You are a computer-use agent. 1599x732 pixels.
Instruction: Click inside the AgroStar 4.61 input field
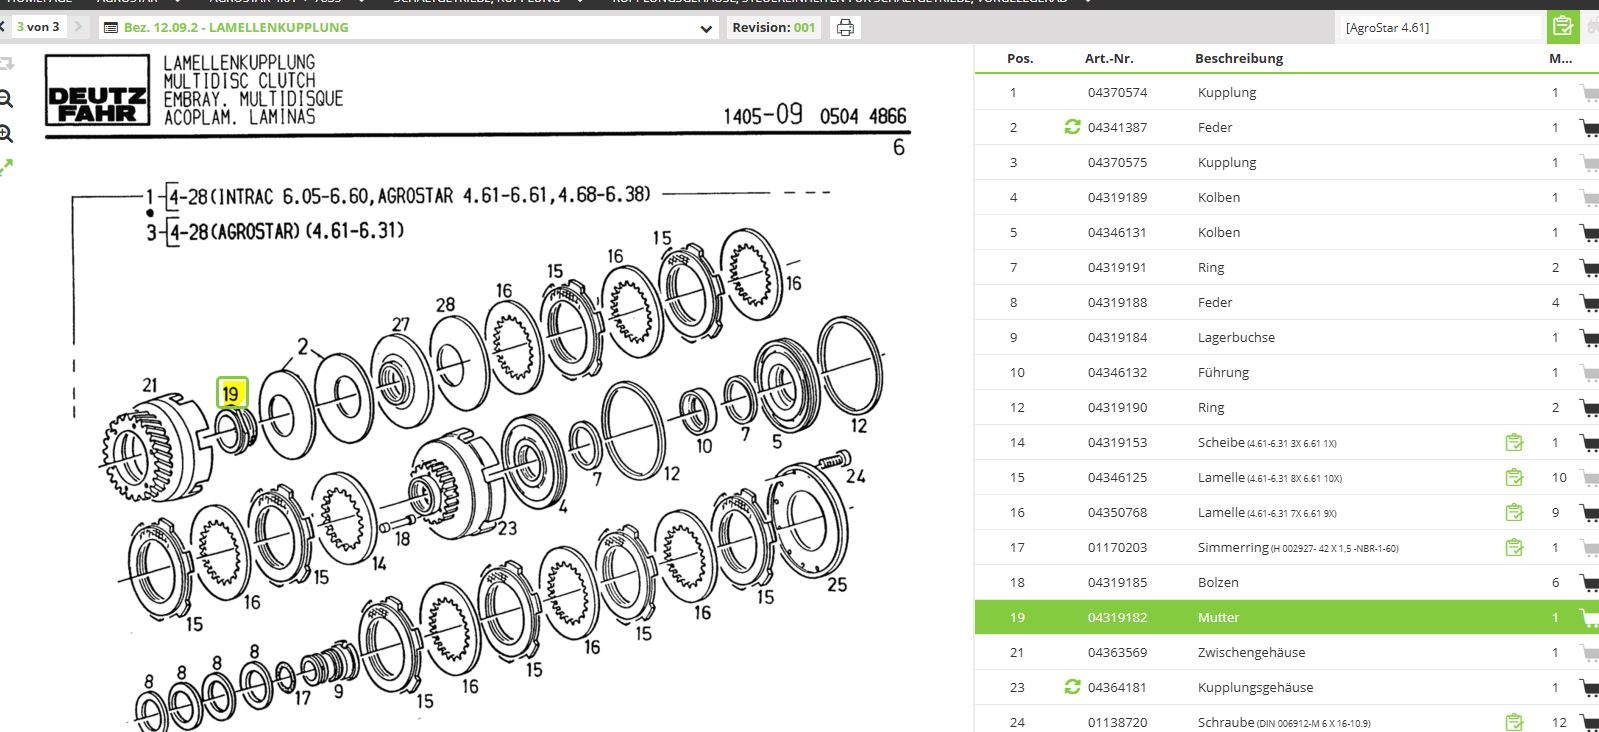[x=1438, y=28]
